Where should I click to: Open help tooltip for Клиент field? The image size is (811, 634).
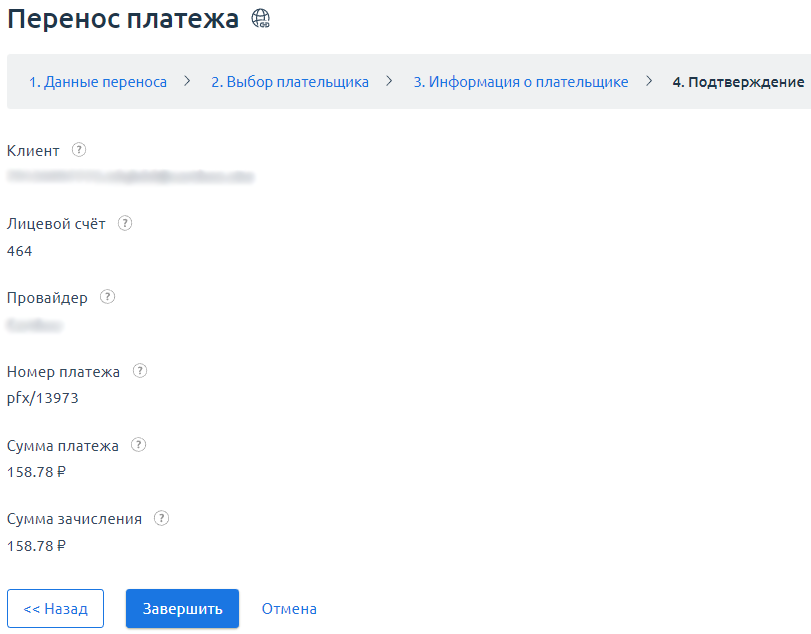(79, 150)
